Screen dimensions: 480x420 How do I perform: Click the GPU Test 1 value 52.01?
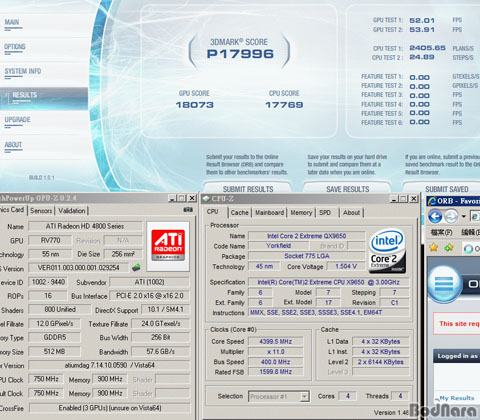click(422, 20)
